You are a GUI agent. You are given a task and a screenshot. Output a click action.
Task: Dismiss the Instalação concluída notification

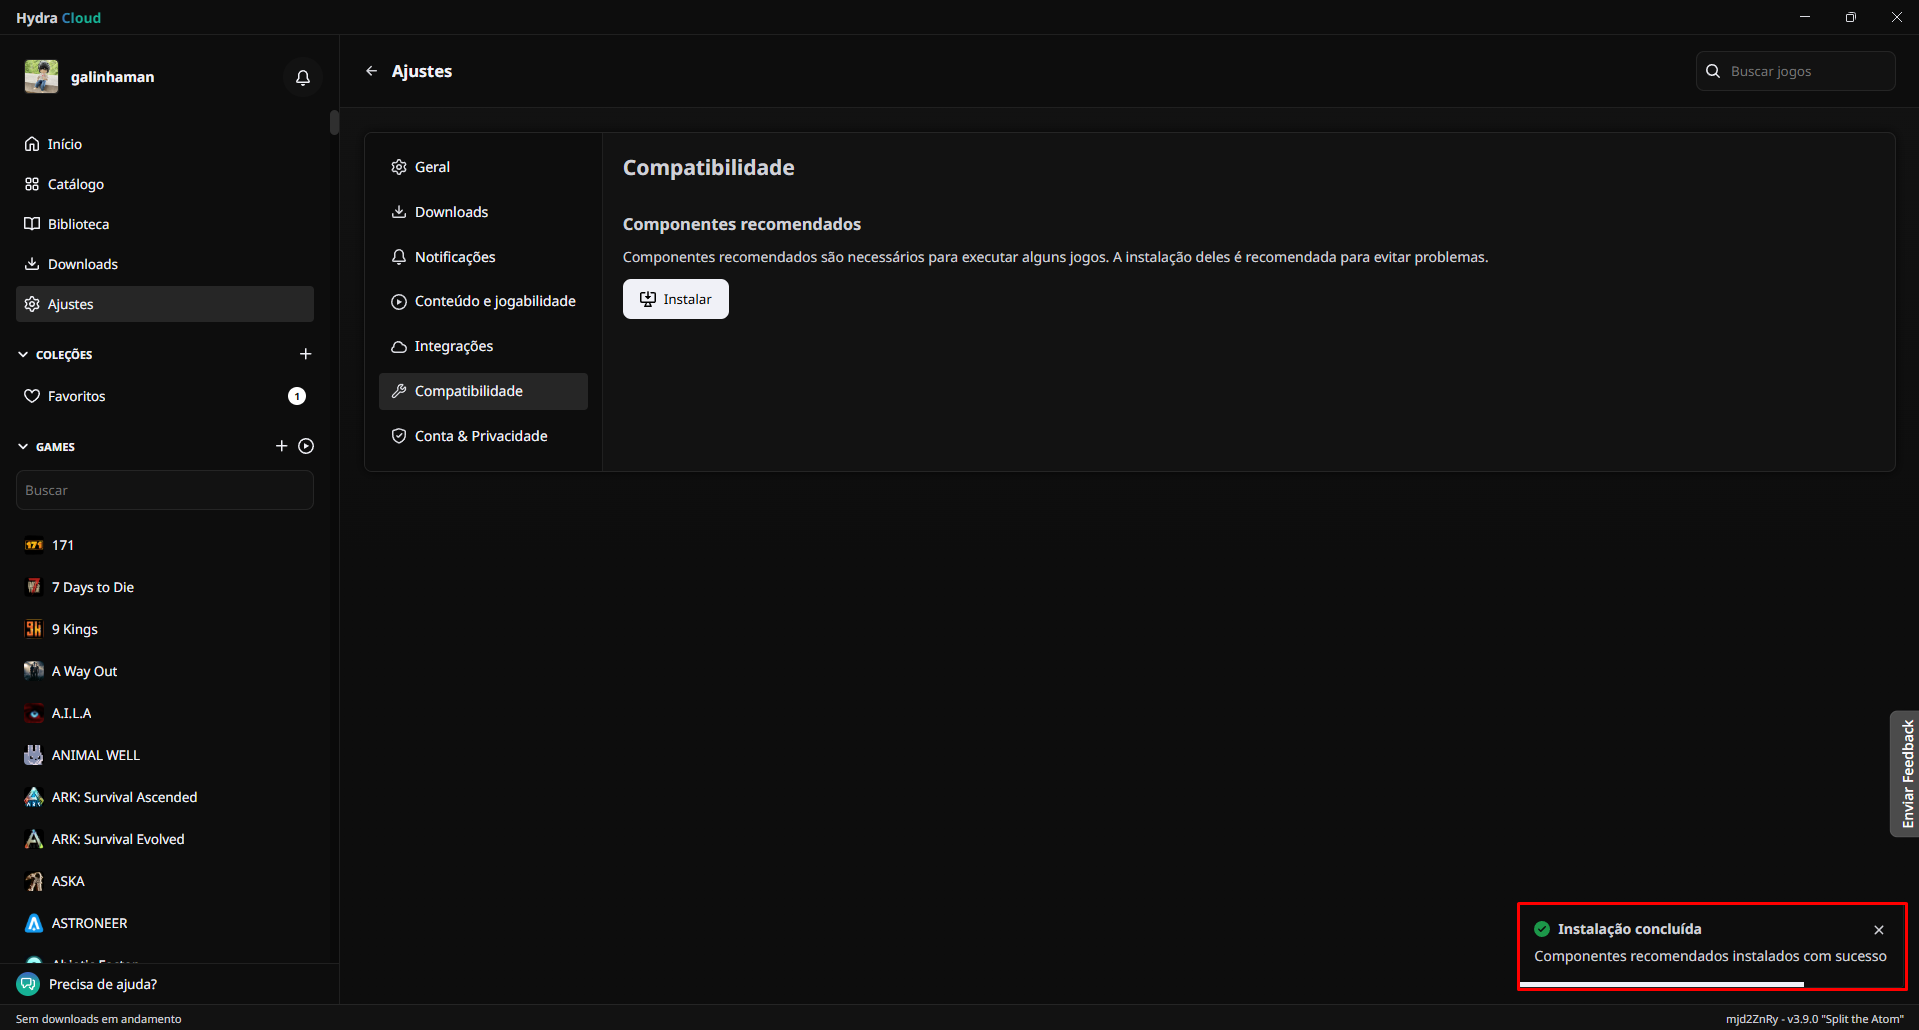coord(1879,930)
